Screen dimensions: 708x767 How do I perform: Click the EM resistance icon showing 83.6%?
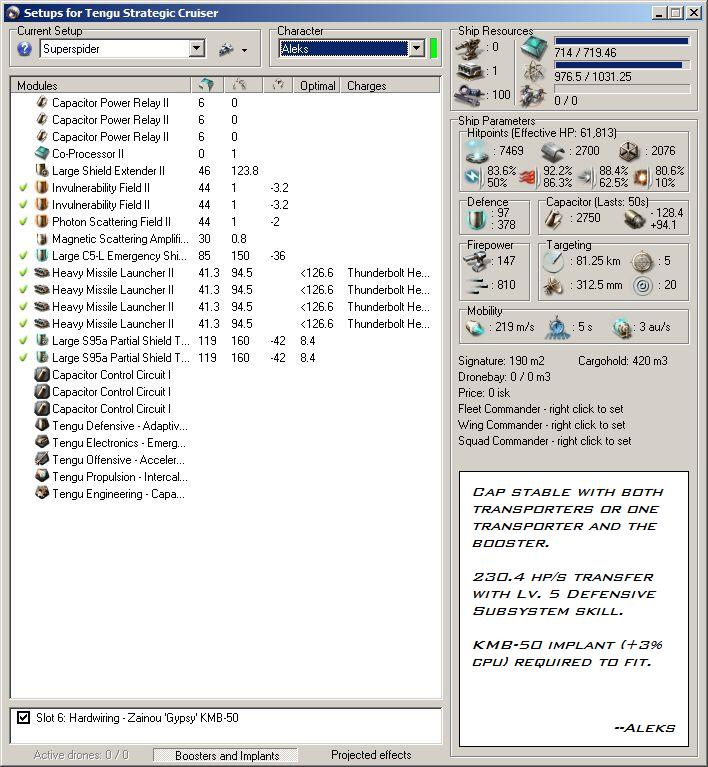coord(472,177)
